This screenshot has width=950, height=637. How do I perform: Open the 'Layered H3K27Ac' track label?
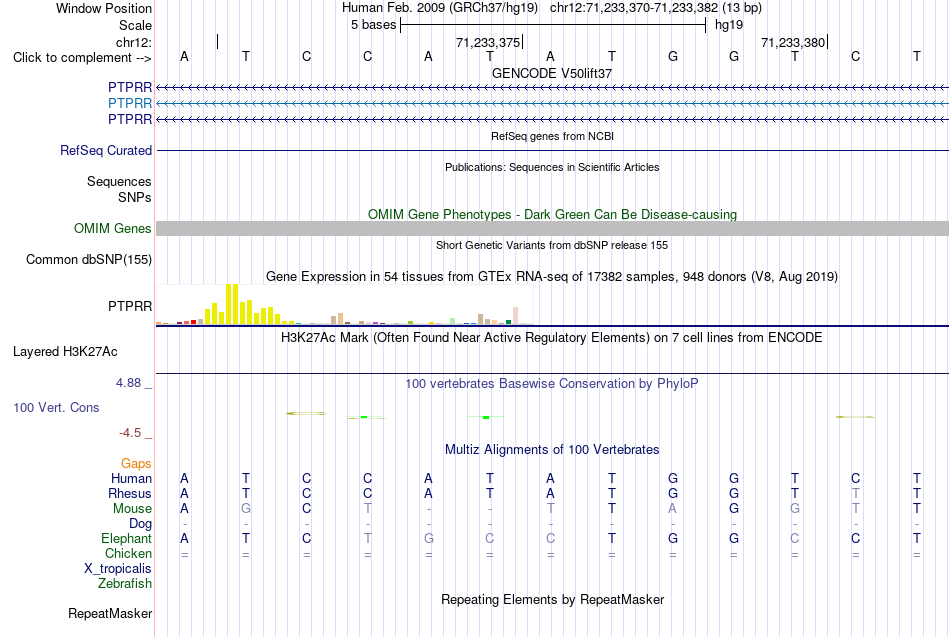click(x=65, y=352)
